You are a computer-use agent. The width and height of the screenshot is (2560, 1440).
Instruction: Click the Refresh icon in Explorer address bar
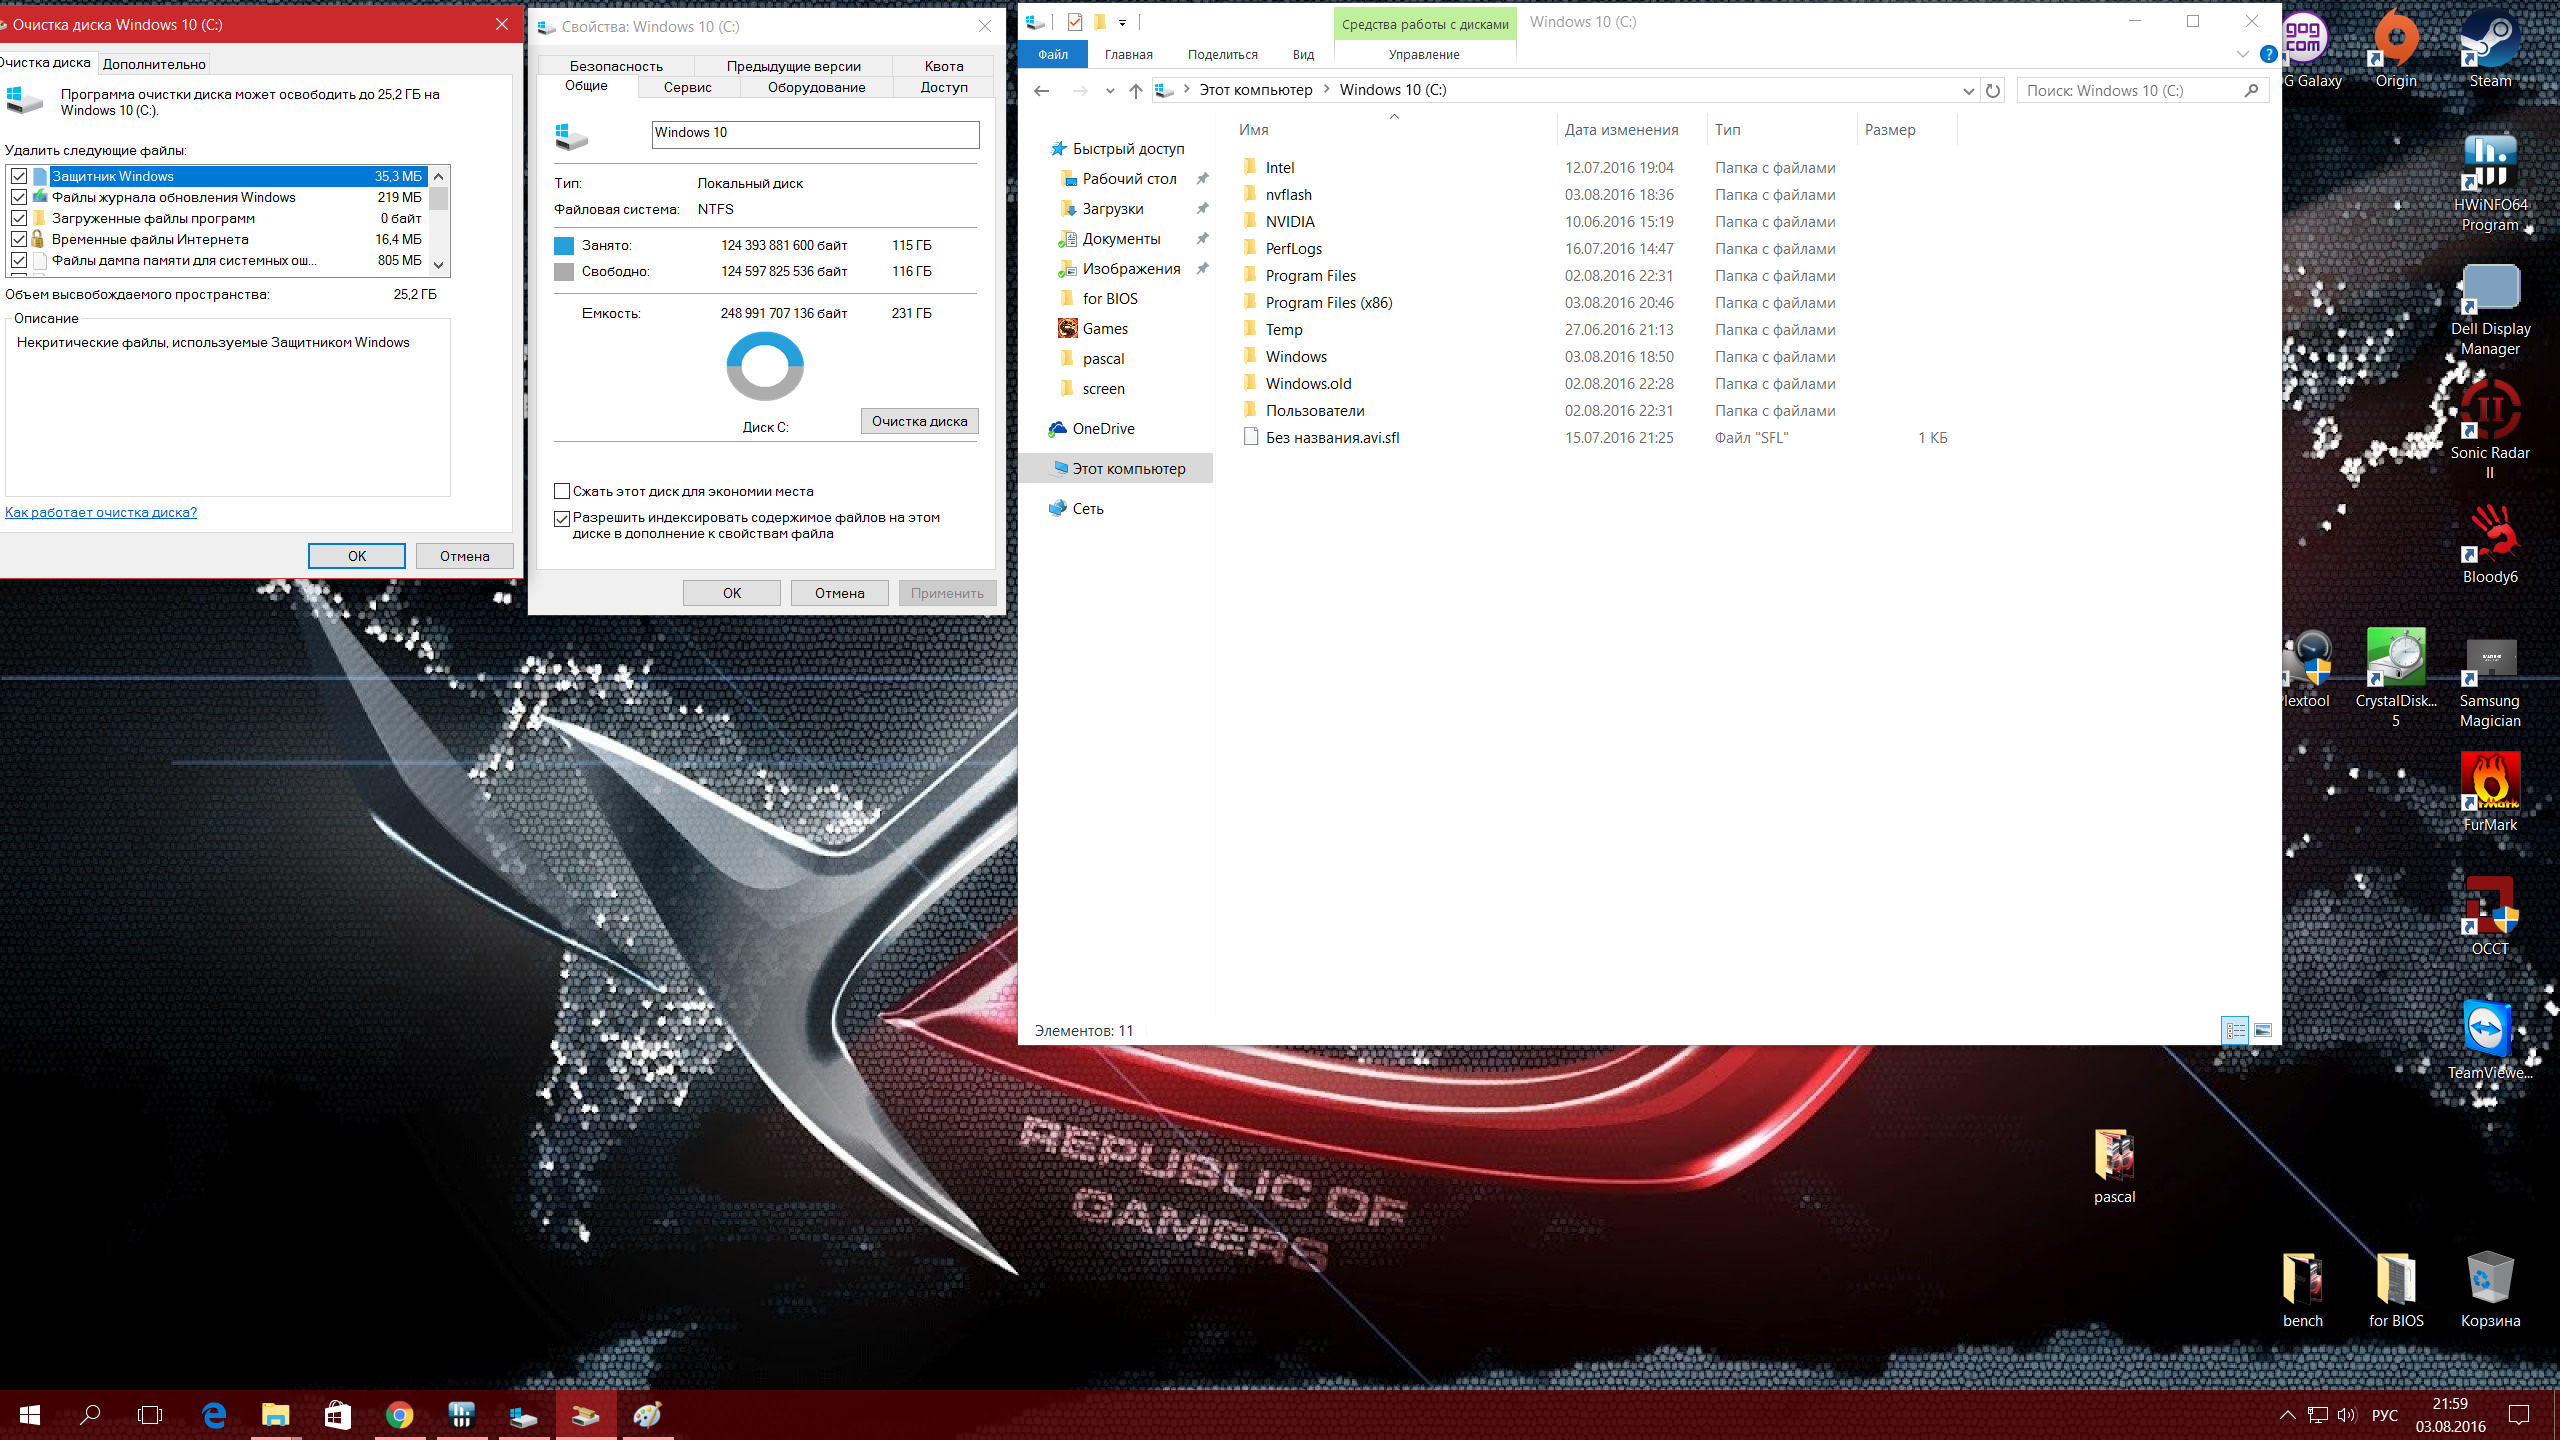click(x=1993, y=90)
